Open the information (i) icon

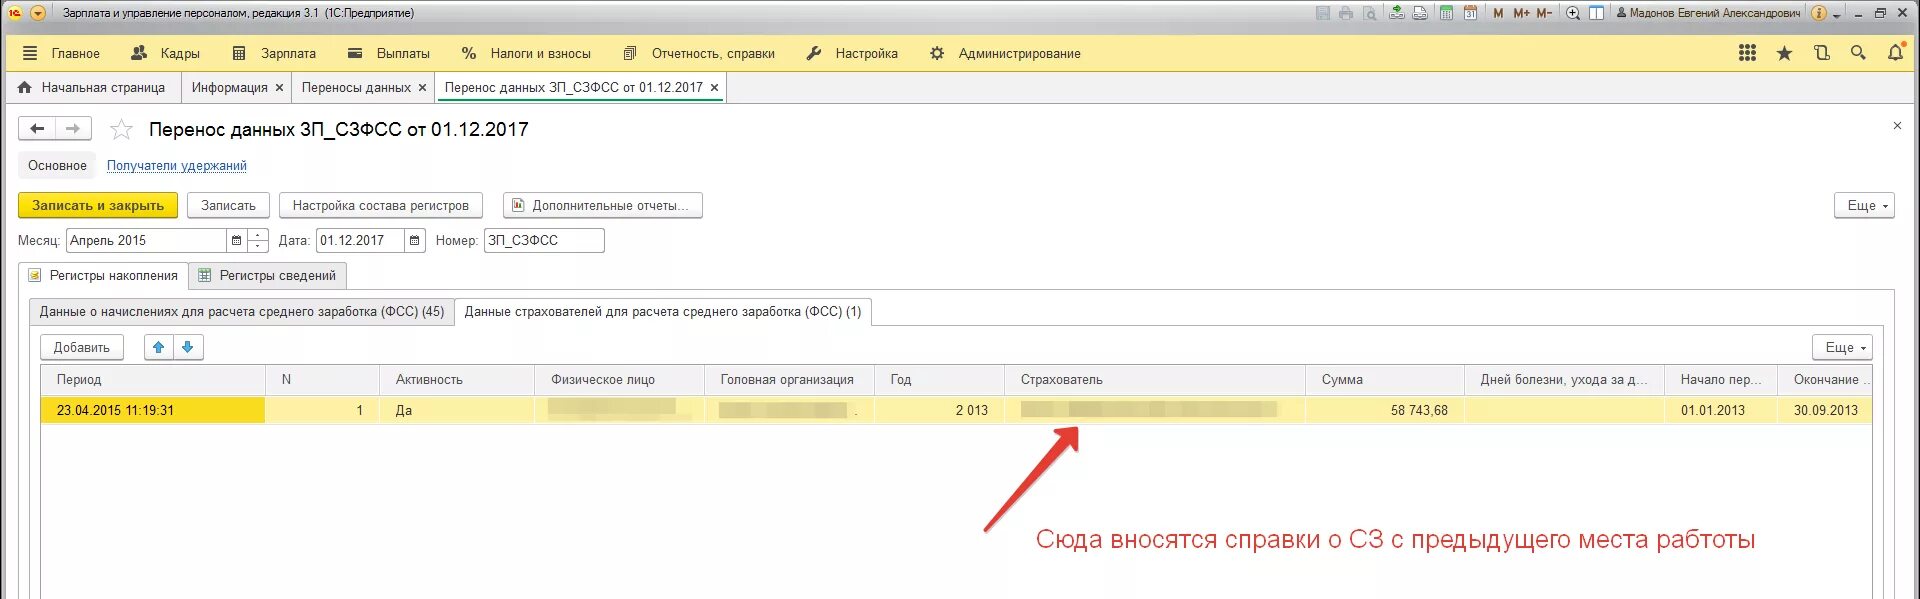pos(1819,13)
